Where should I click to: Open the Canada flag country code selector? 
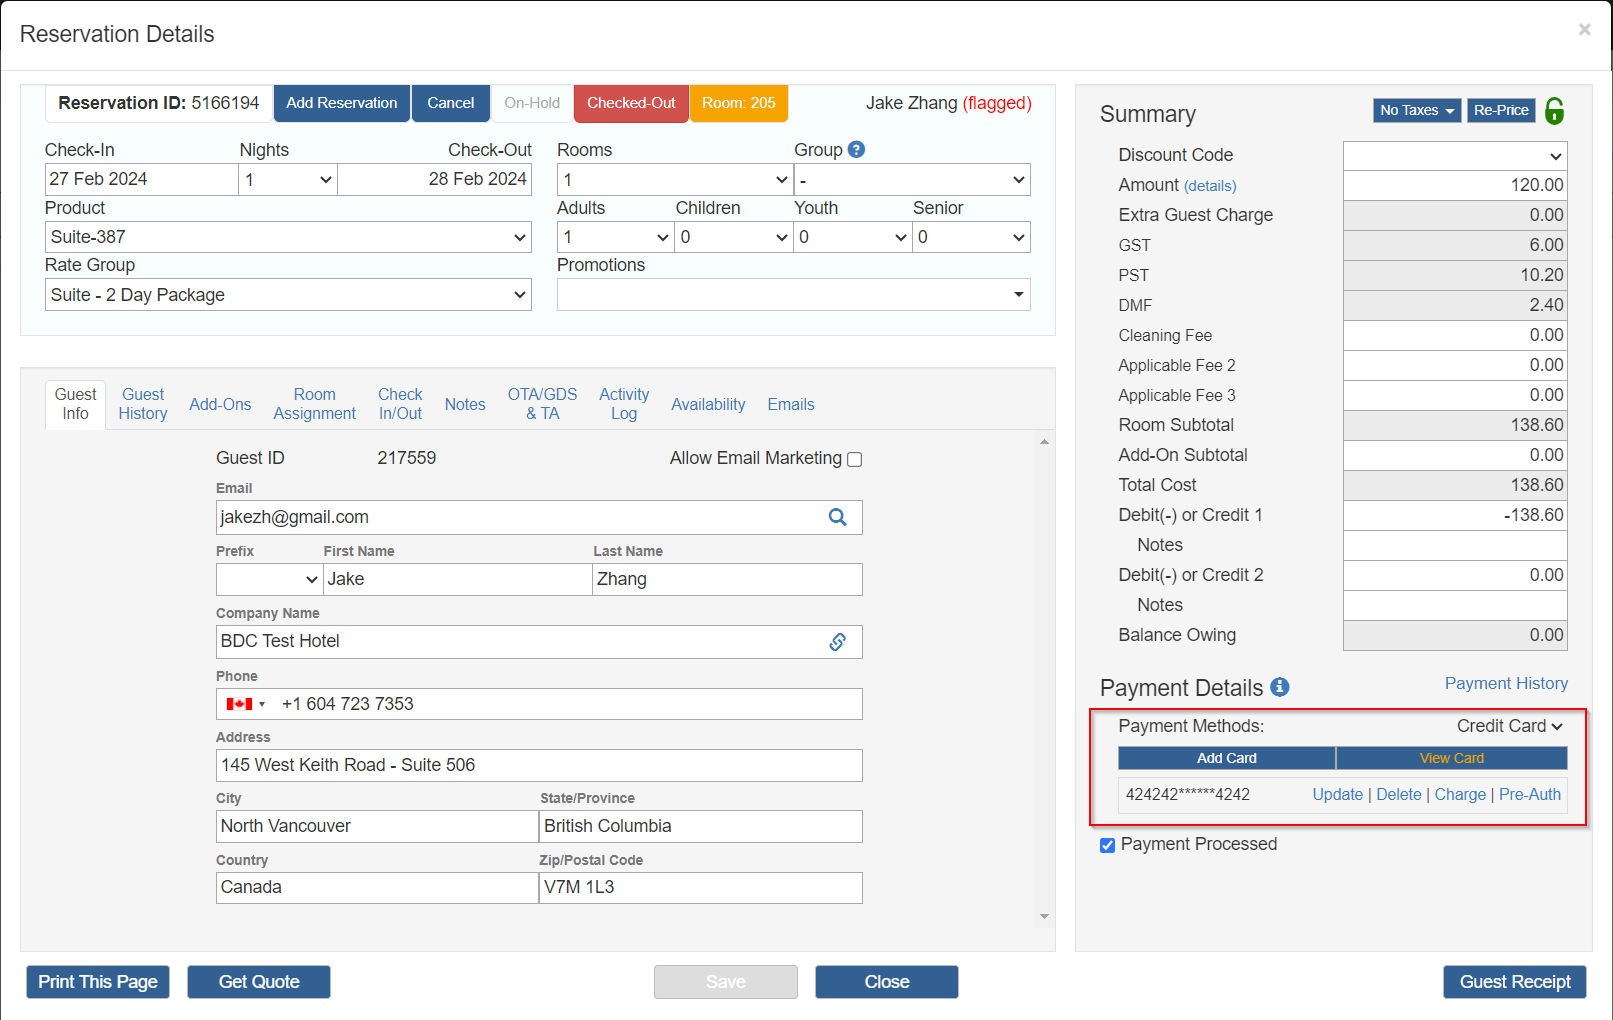coord(246,704)
